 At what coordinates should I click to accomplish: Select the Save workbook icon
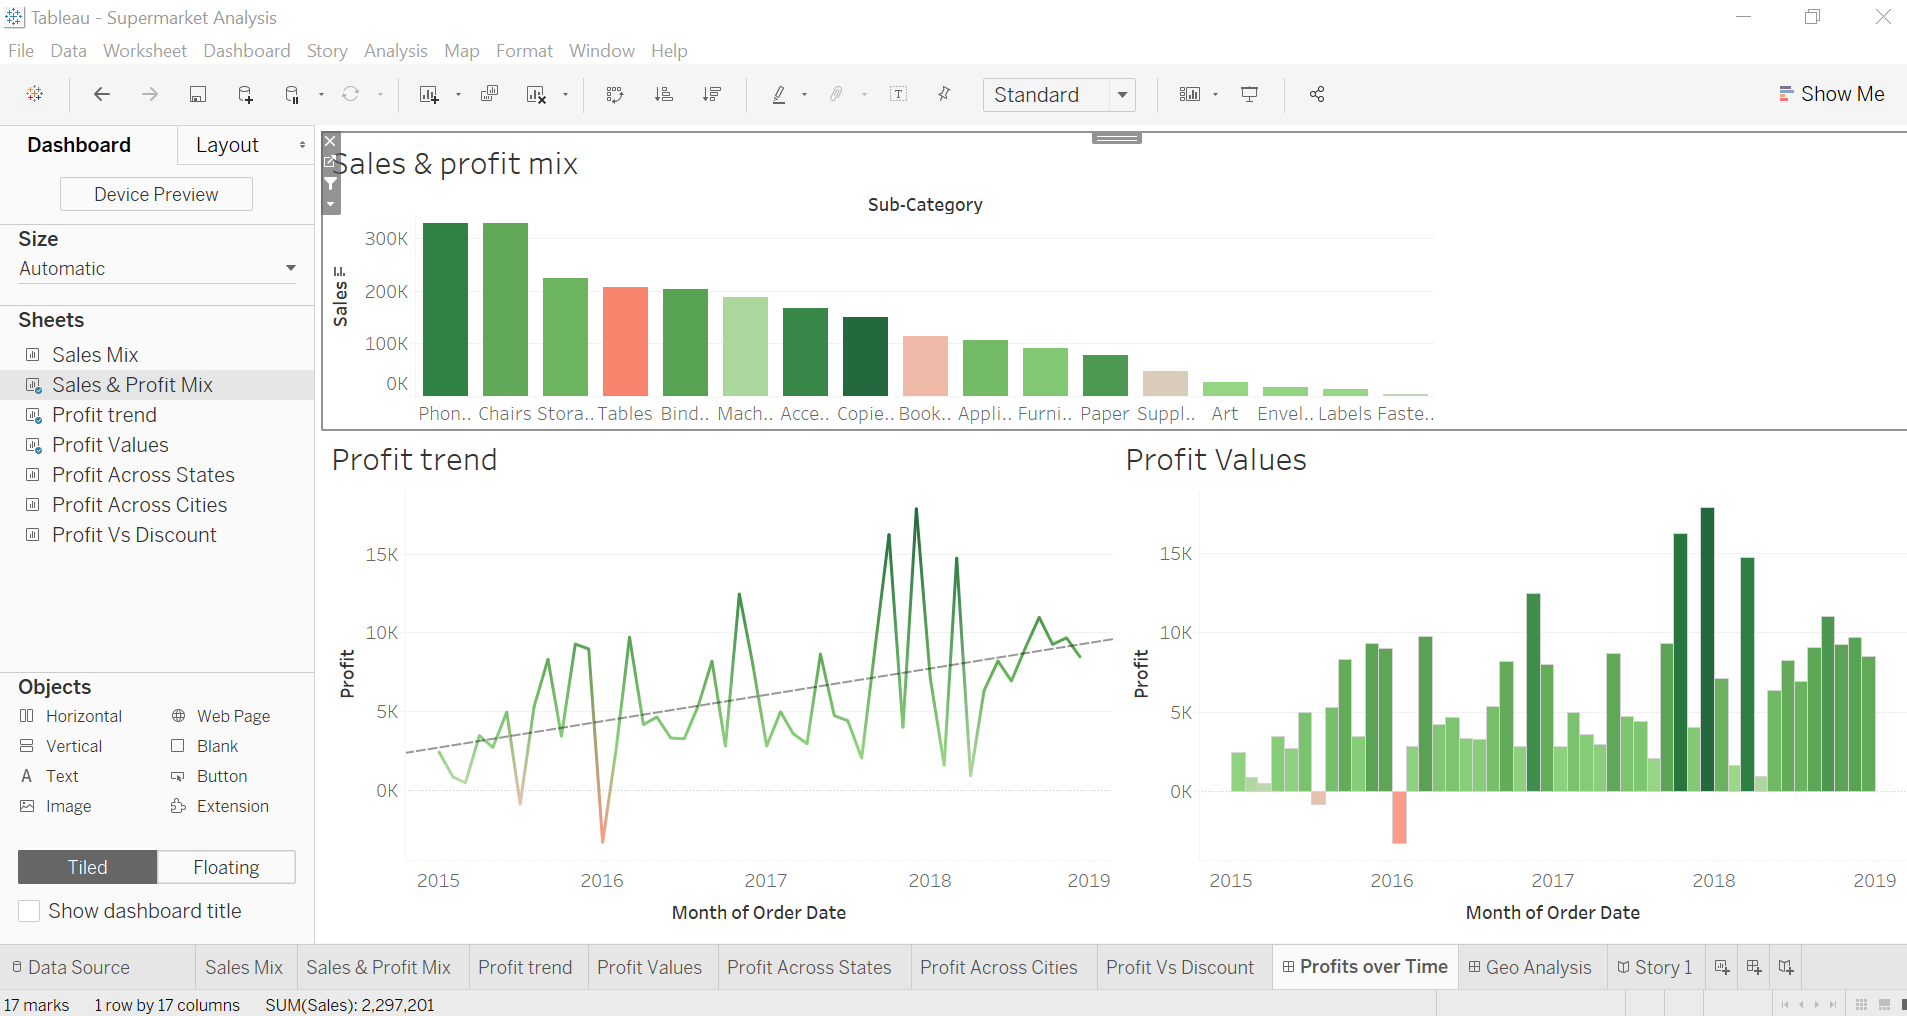tap(197, 94)
